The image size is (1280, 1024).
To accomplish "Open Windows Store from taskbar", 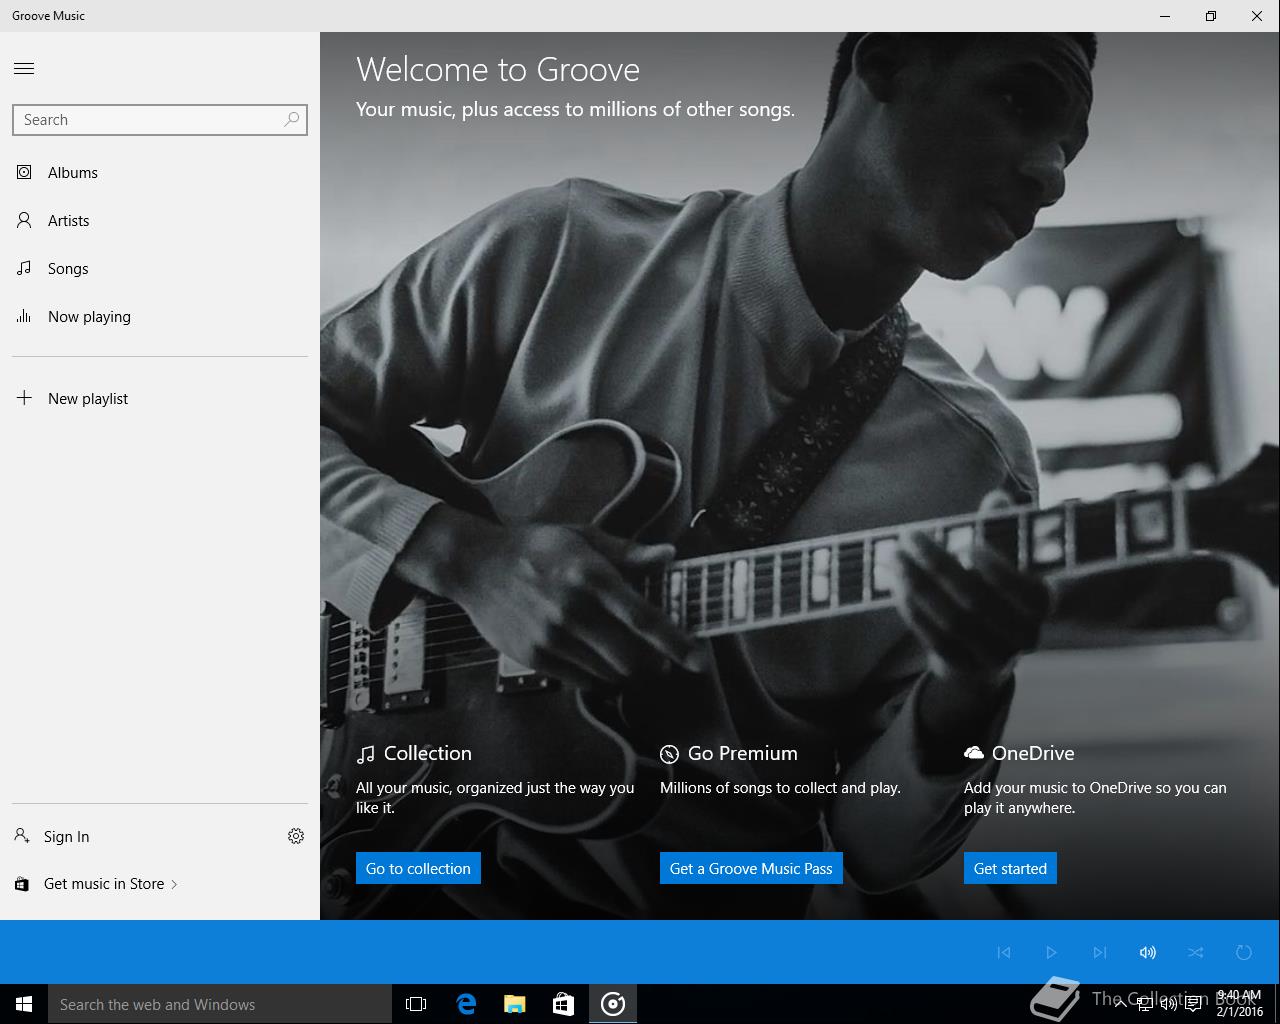I will 564,1004.
